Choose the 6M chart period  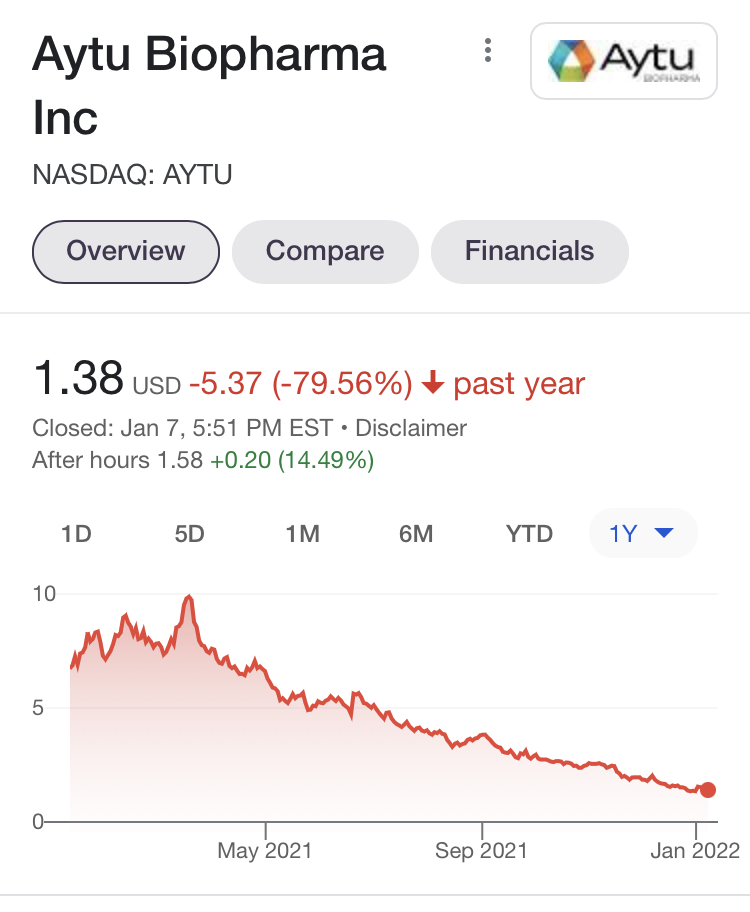(415, 534)
